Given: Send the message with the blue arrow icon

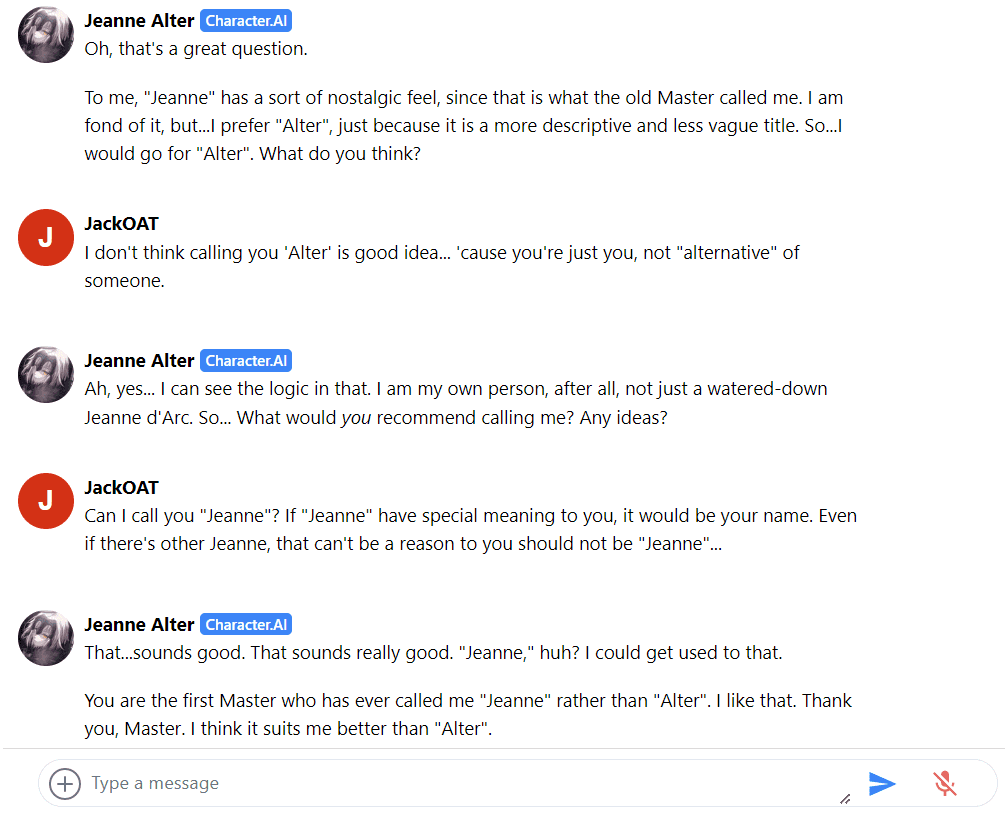Looking at the screenshot, I should (x=881, y=783).
